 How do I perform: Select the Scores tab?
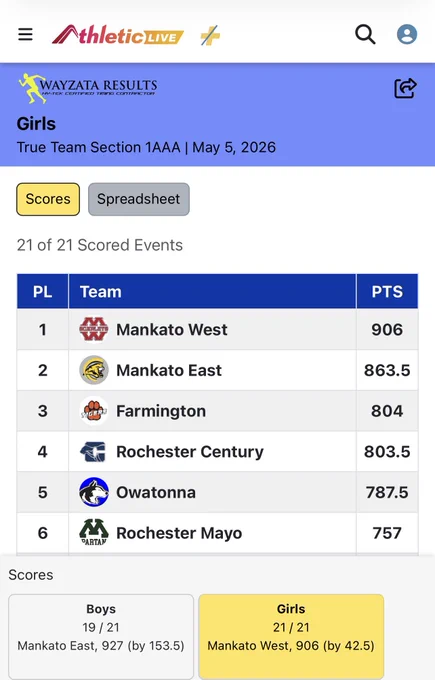(48, 199)
